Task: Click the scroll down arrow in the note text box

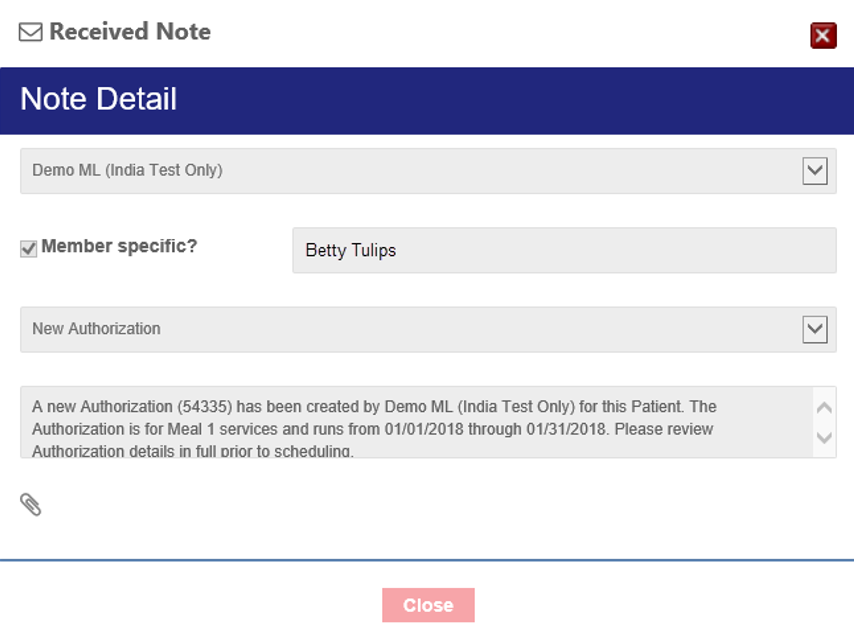Action: [x=824, y=437]
